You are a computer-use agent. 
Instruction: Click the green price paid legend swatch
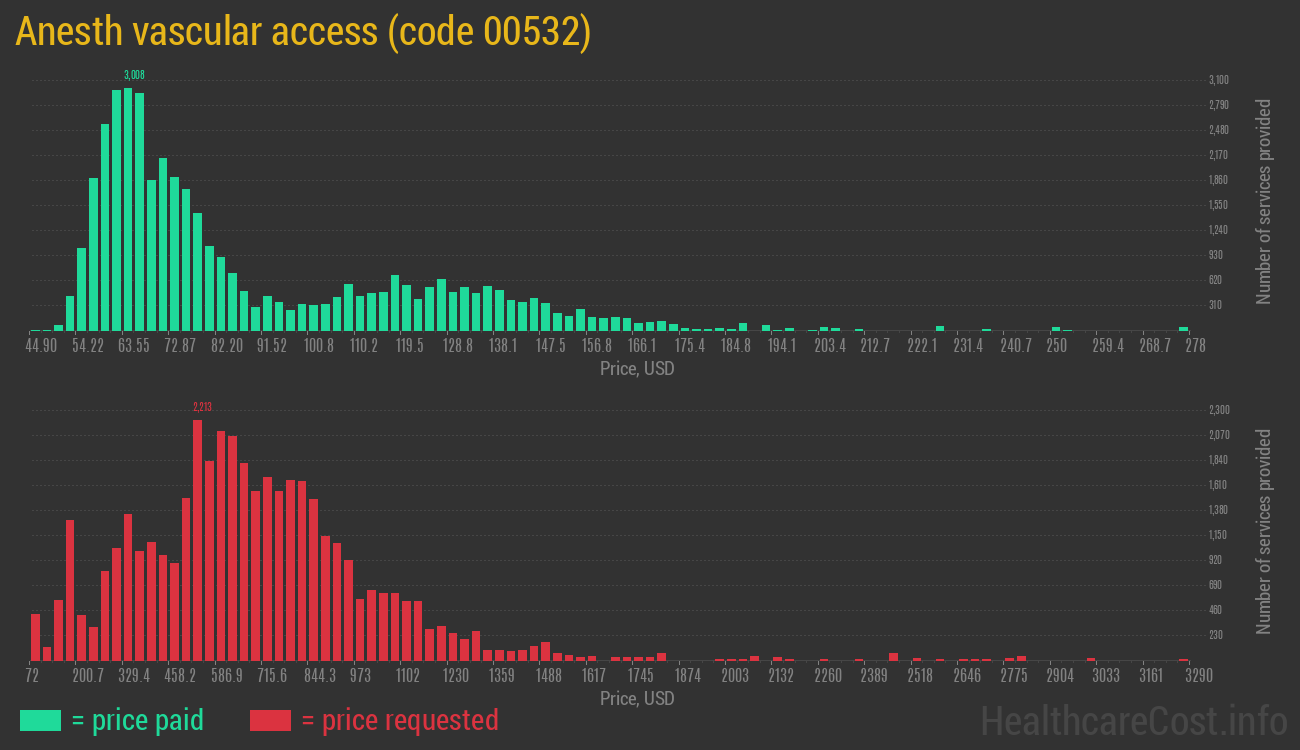click(x=40, y=720)
